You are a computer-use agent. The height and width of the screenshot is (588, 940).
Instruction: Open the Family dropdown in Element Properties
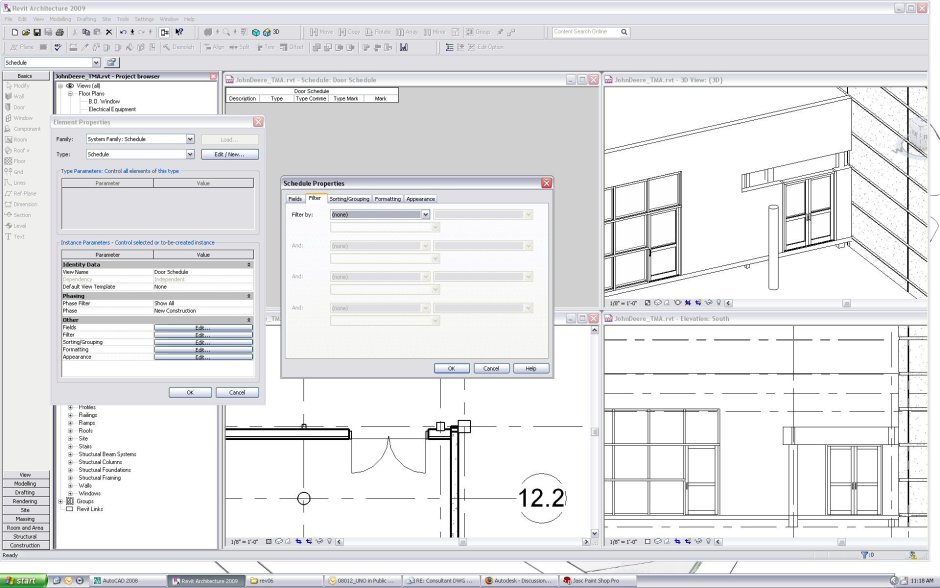(189, 139)
